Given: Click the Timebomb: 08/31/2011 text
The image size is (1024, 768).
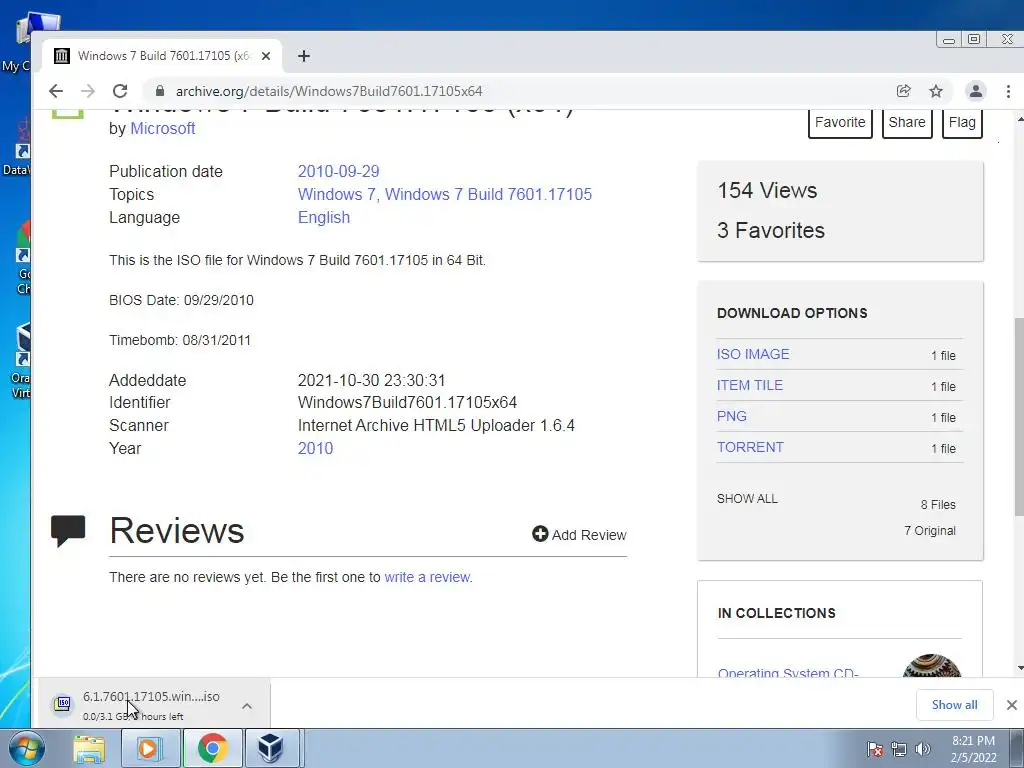Looking at the screenshot, I should (180, 340).
